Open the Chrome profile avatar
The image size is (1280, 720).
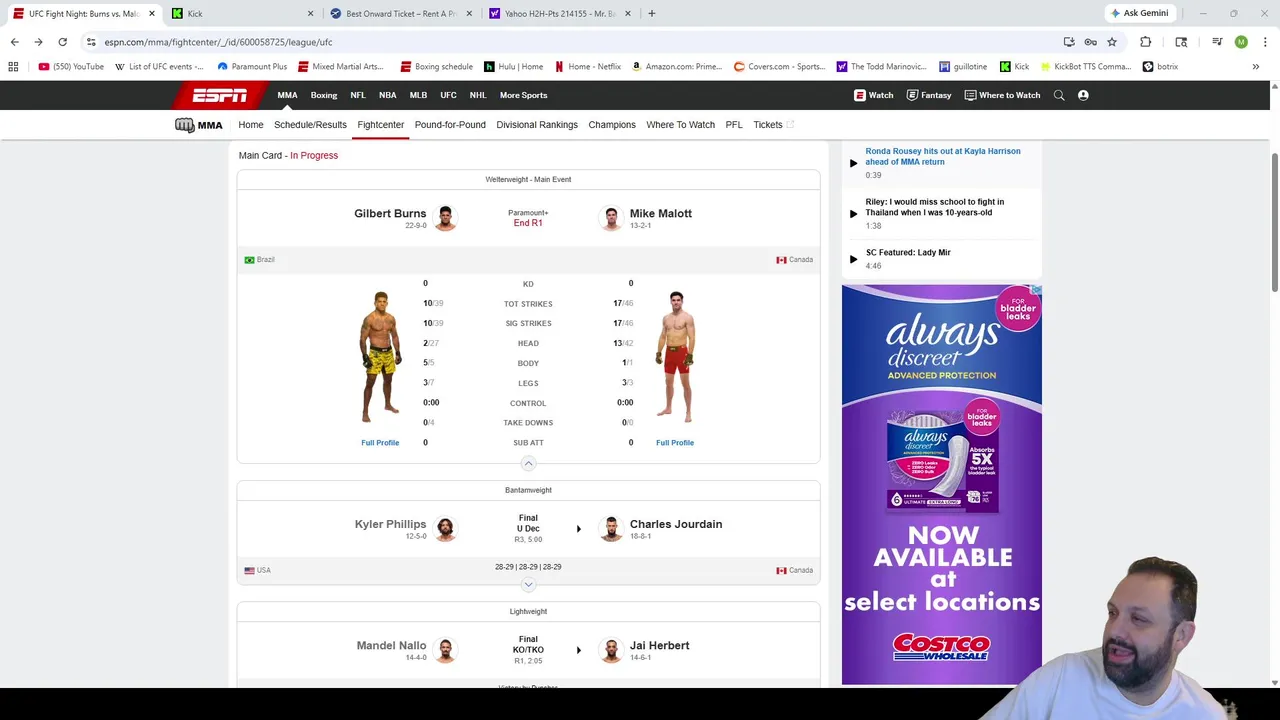pos(1241,42)
